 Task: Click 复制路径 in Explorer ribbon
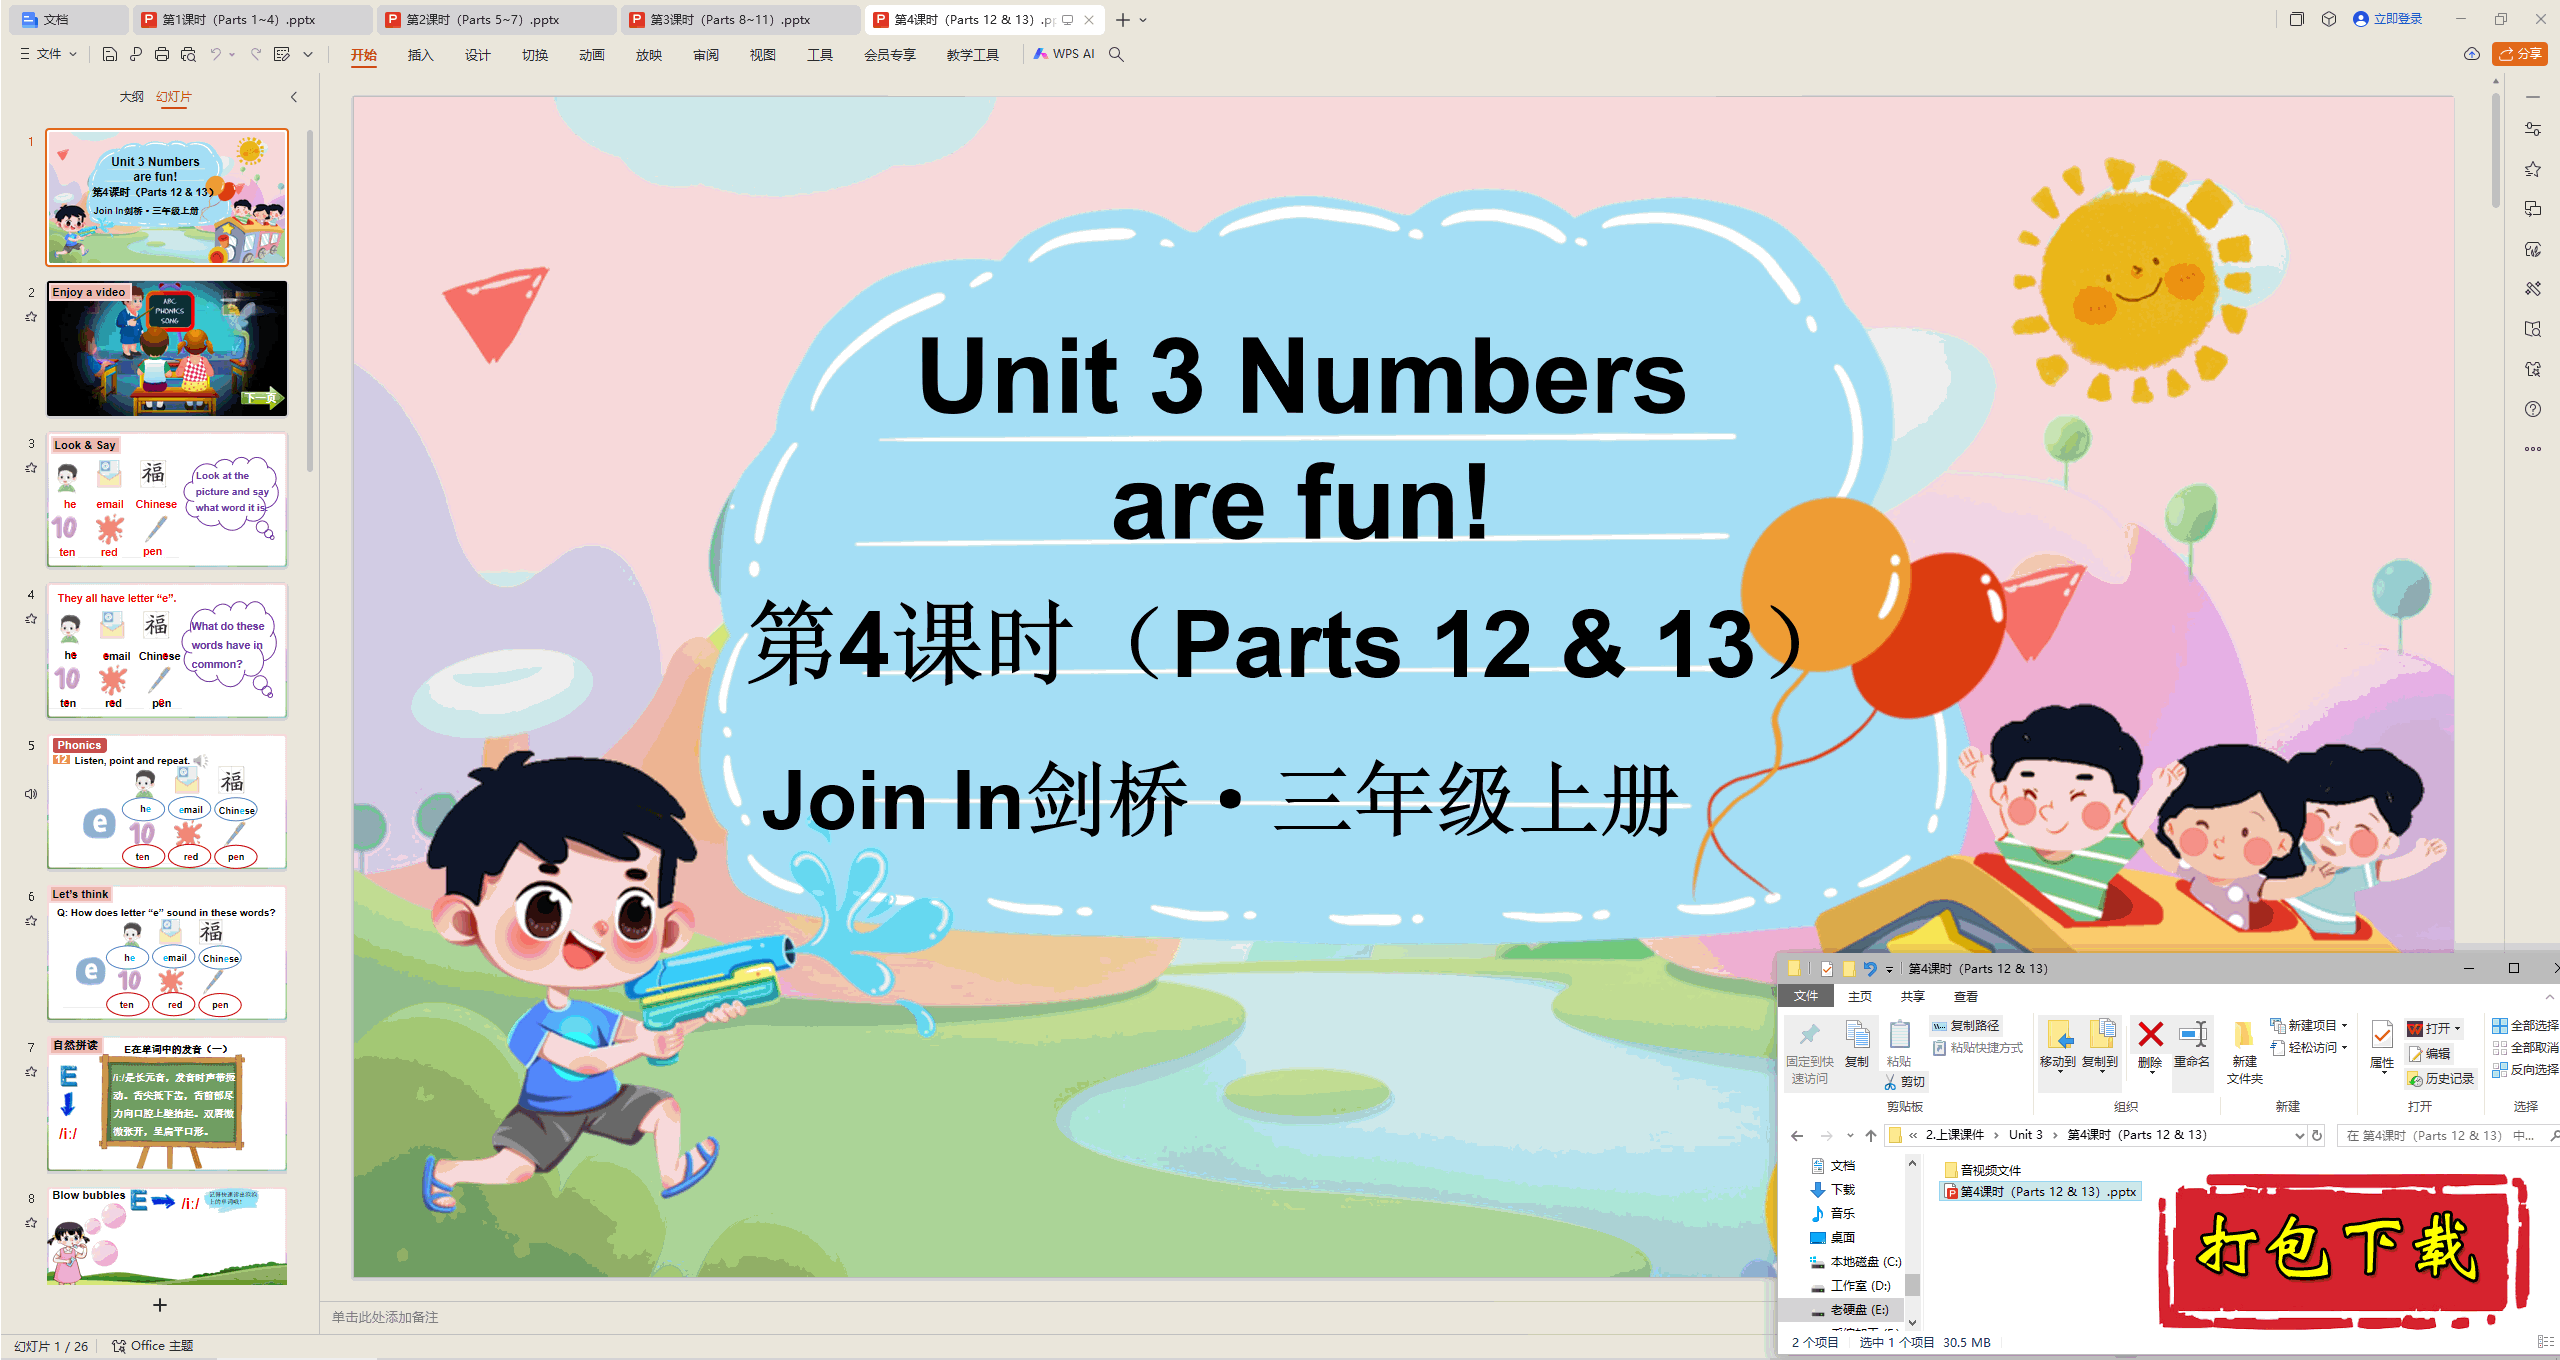click(1966, 1025)
